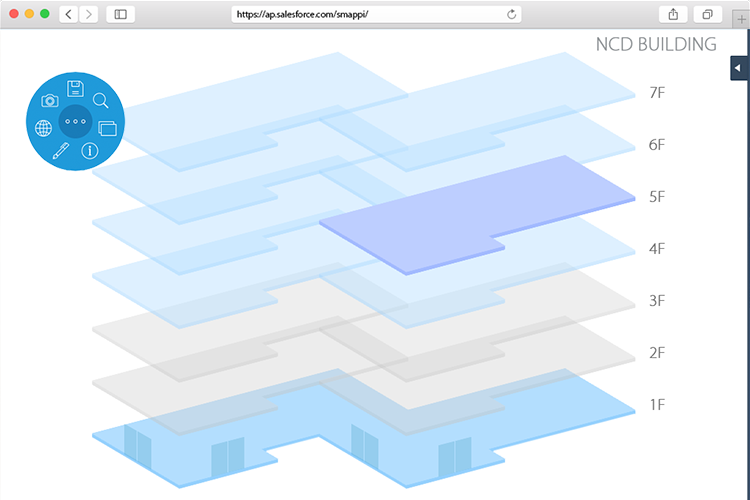Show all tabs overview button

707,14
